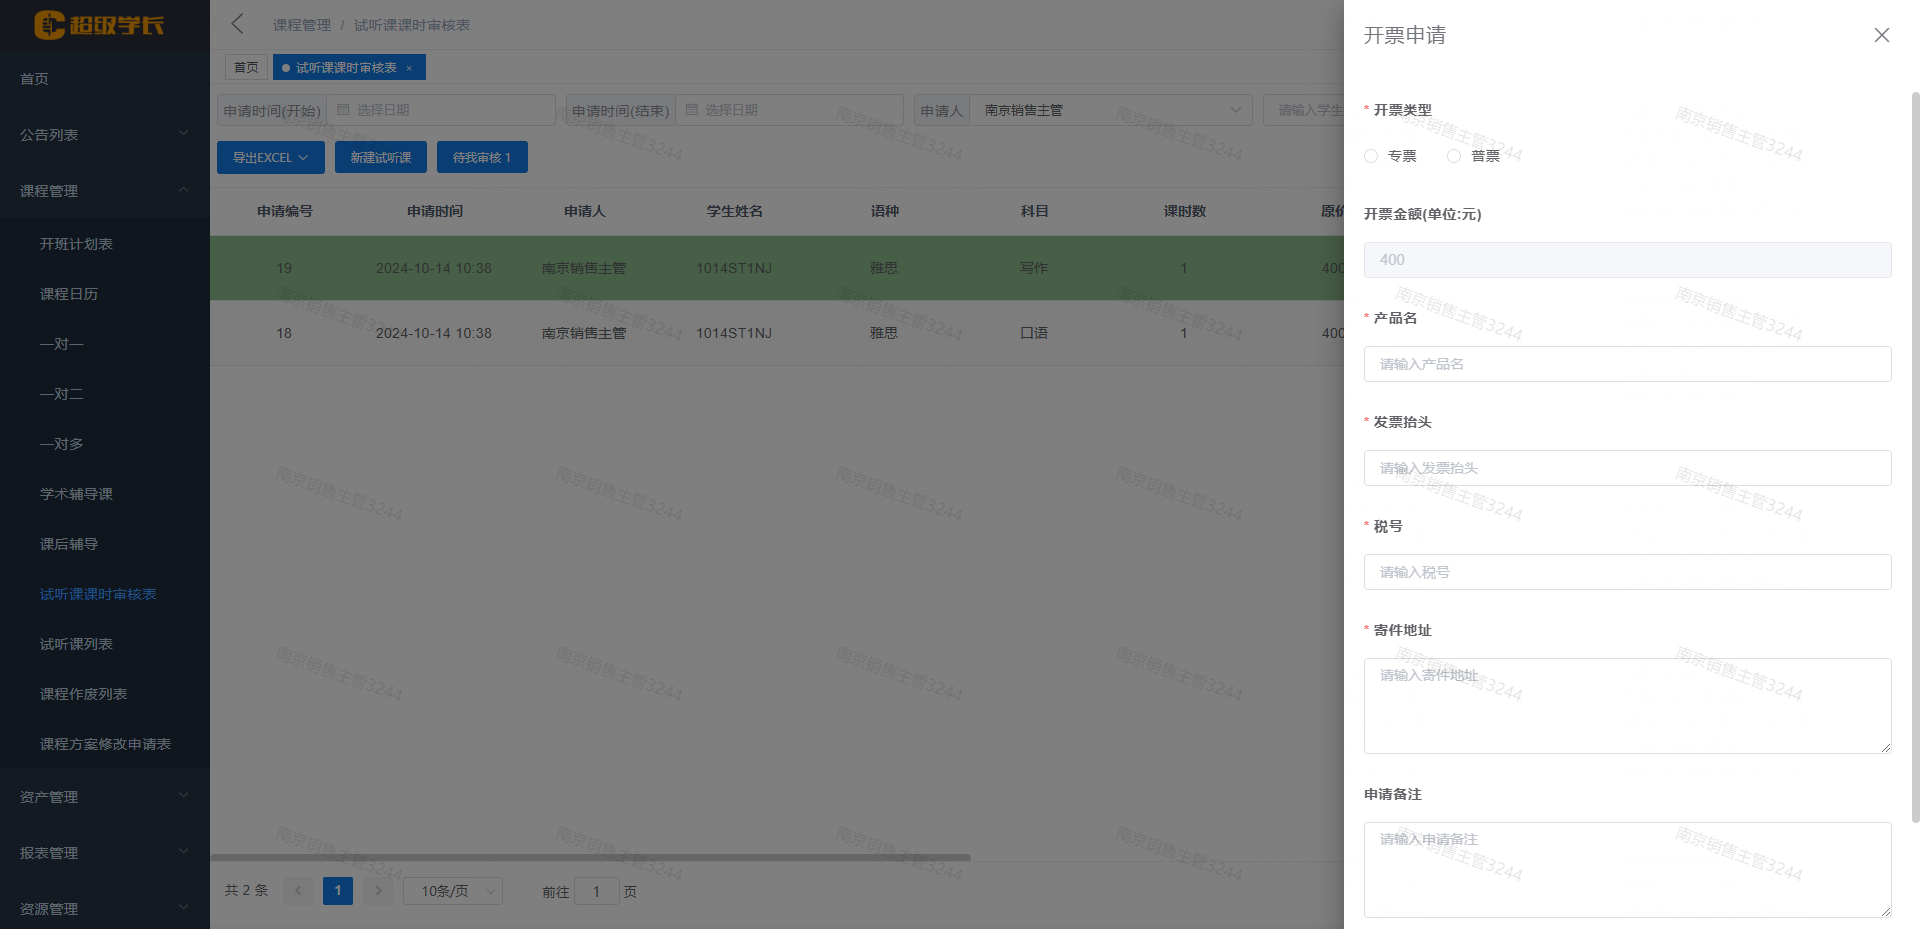Click the 待我审核 1 button
The width and height of the screenshot is (1920, 929).
pos(482,157)
